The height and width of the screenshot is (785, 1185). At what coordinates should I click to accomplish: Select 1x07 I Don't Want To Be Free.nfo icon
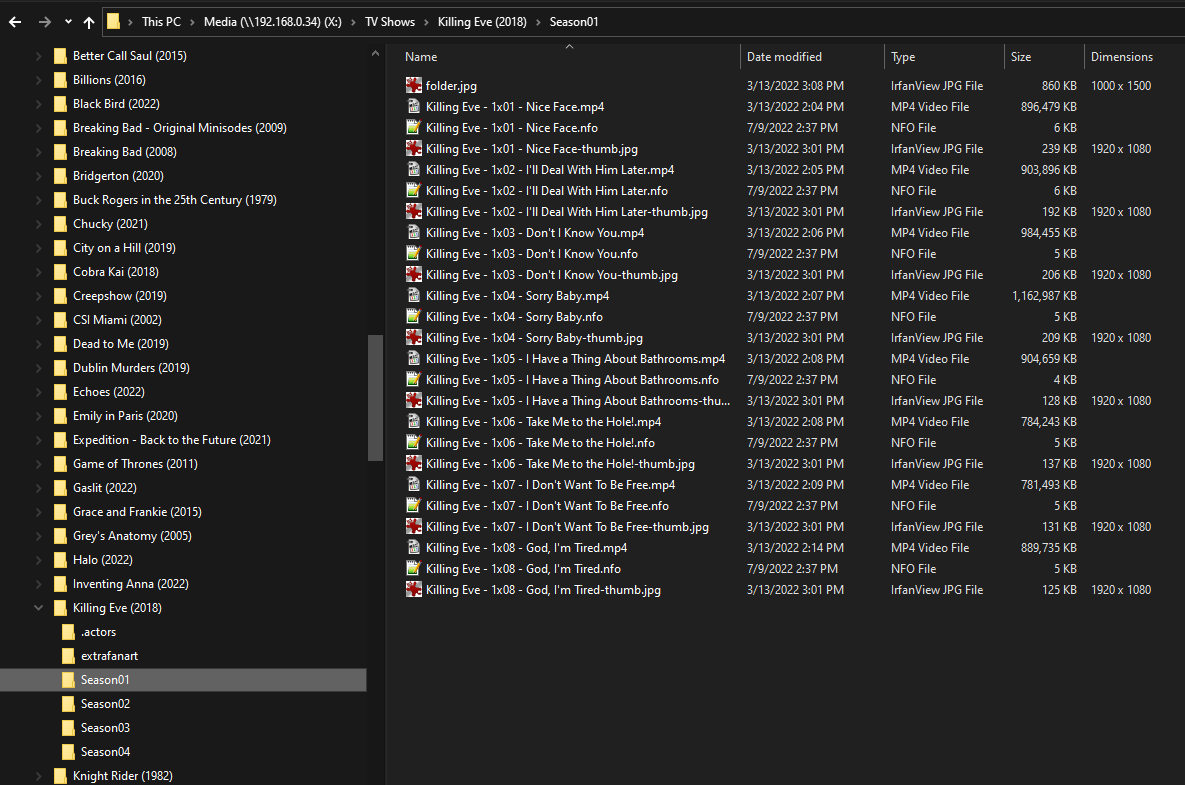(413, 505)
